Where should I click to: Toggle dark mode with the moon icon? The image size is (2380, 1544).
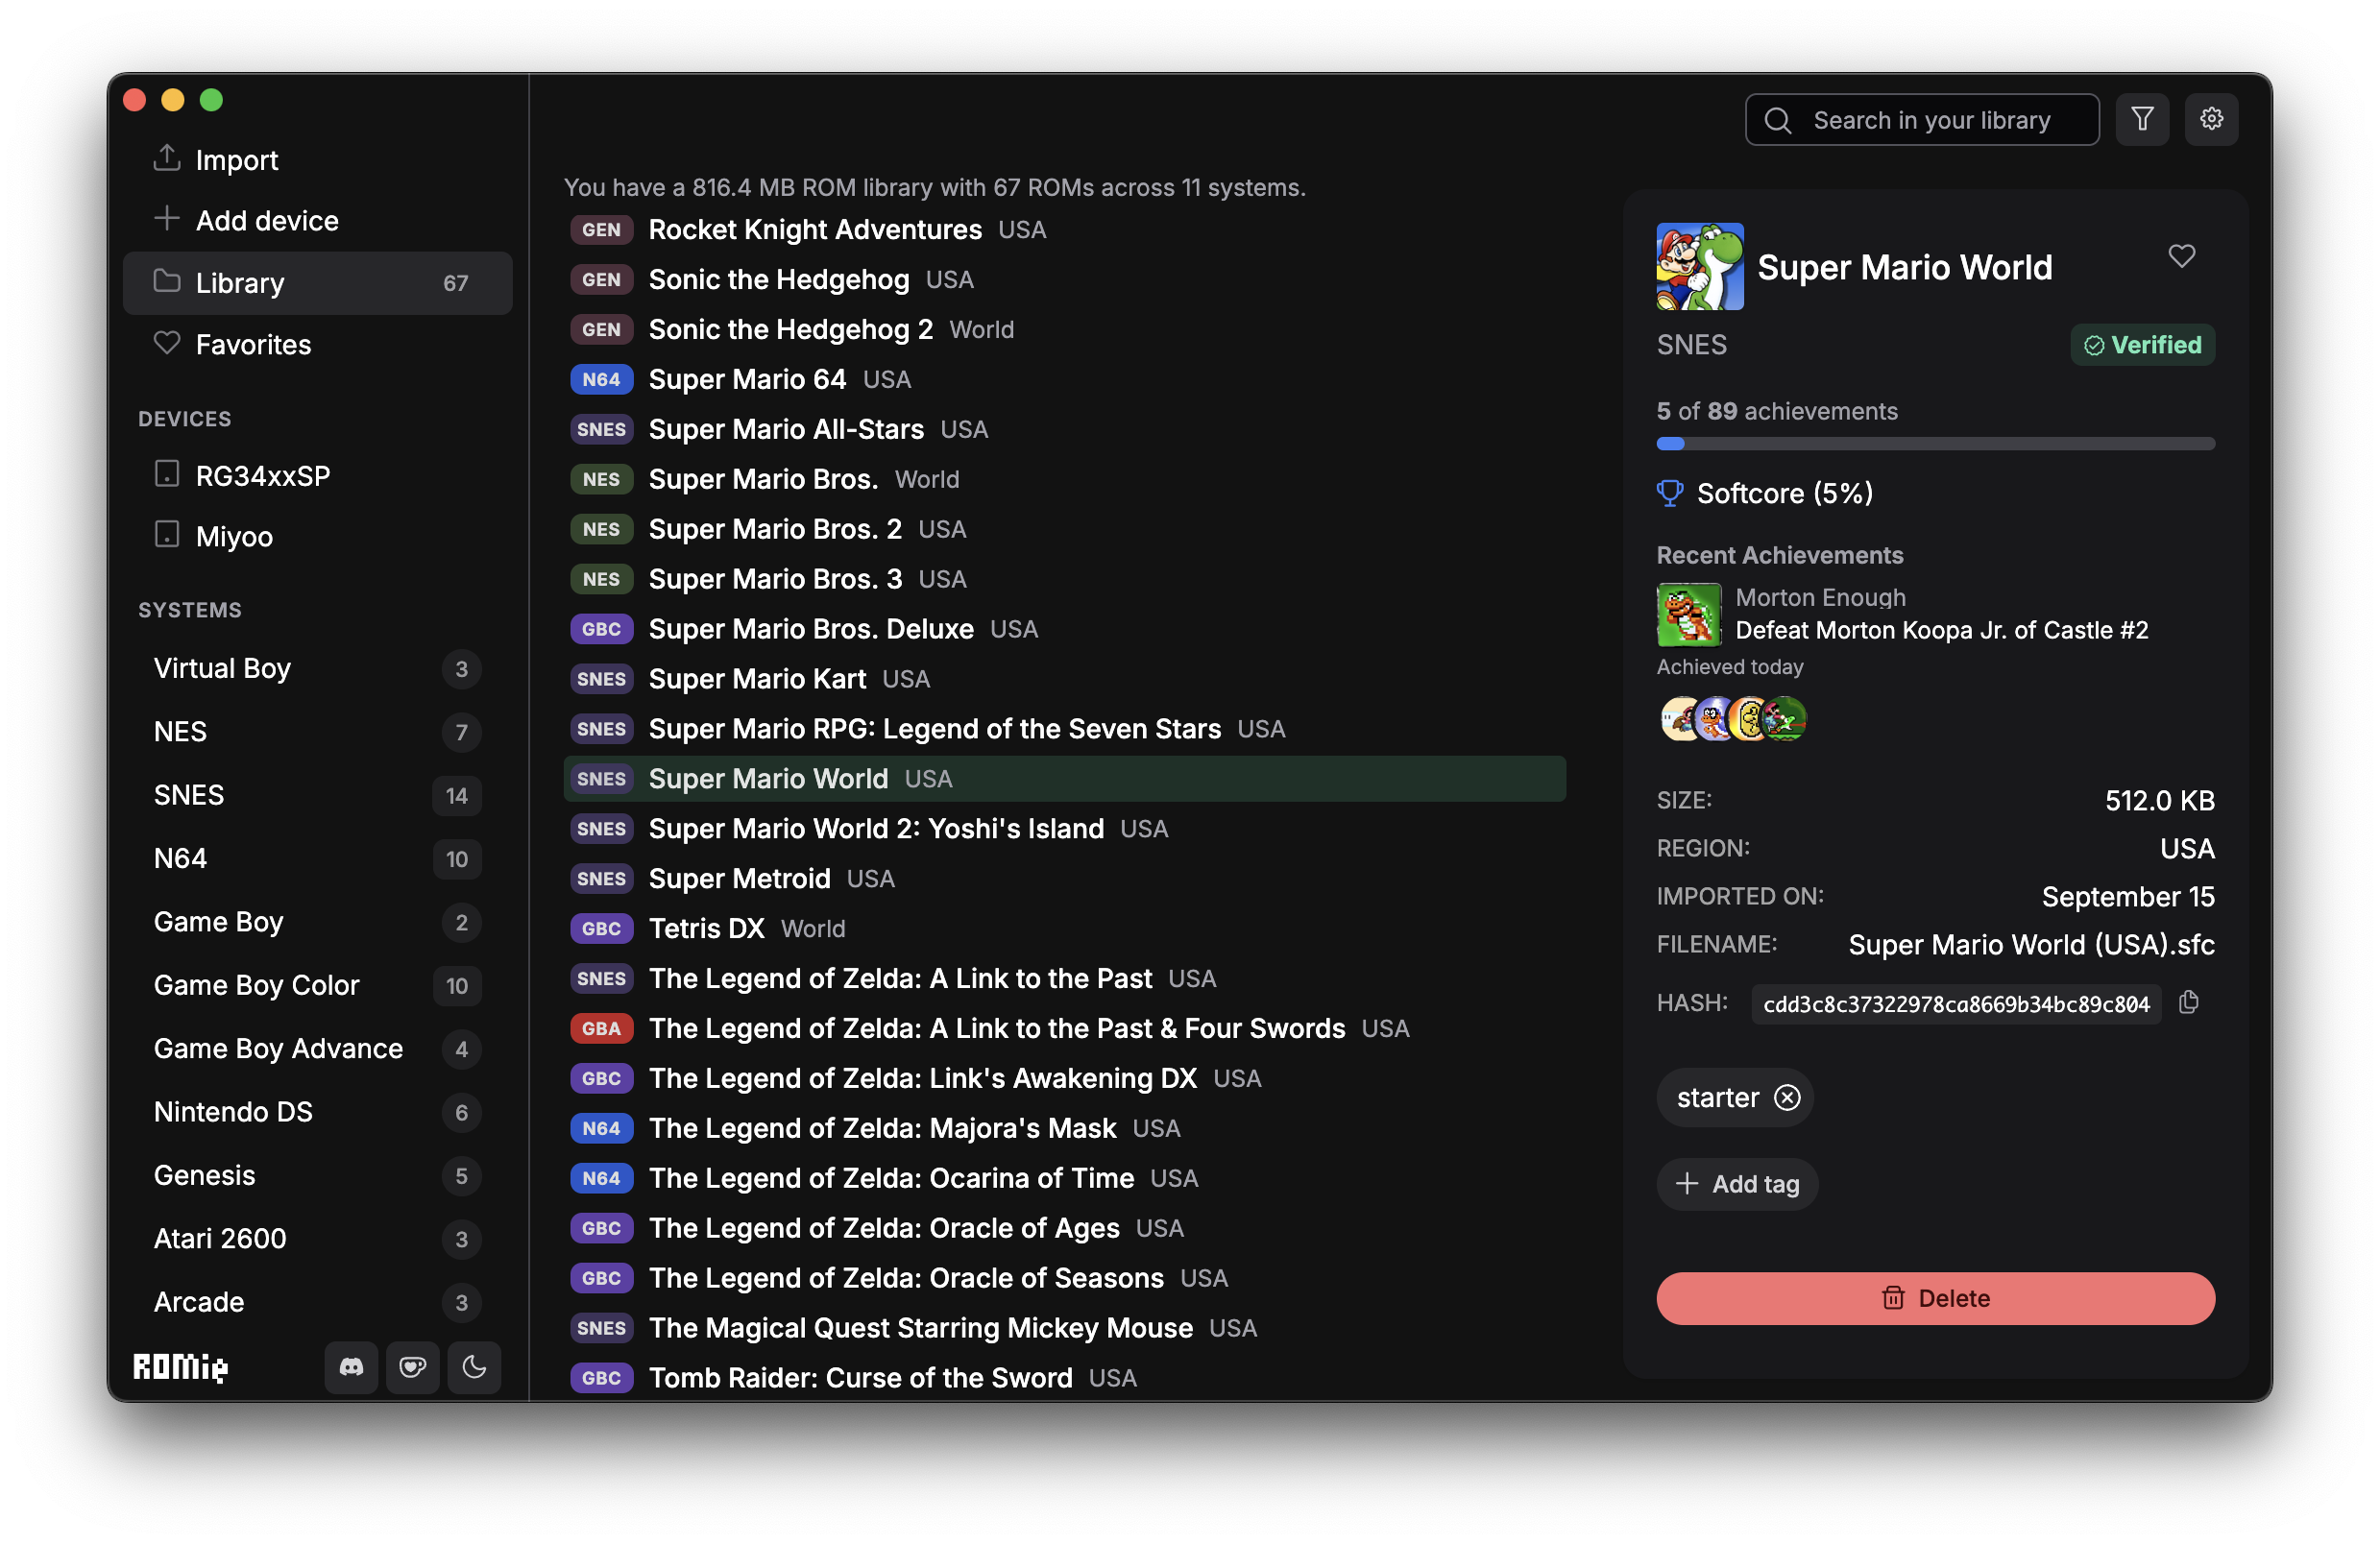tap(474, 1368)
